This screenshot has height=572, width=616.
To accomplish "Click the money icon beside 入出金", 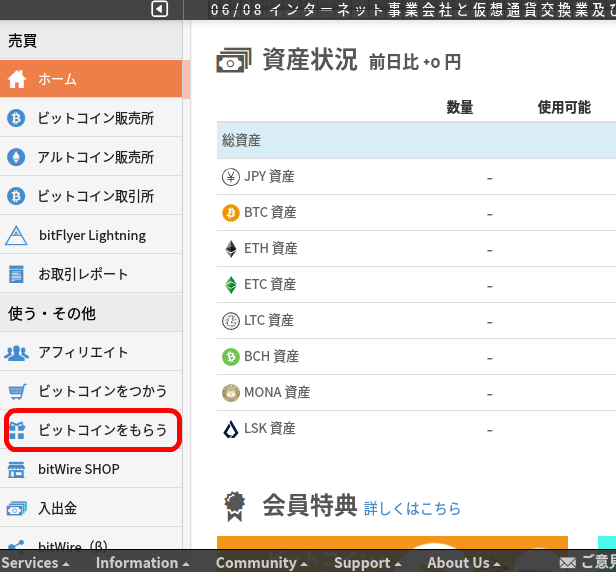I will (x=16, y=508).
